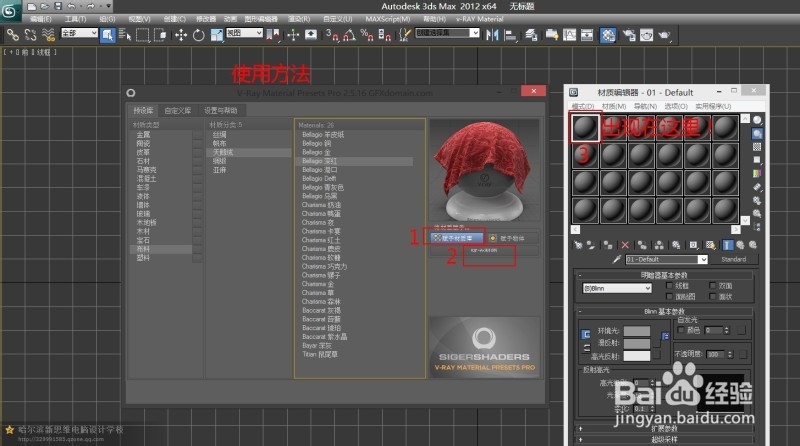
Task: Open the (B)Blinn shader type dropdown
Action: tap(616, 290)
